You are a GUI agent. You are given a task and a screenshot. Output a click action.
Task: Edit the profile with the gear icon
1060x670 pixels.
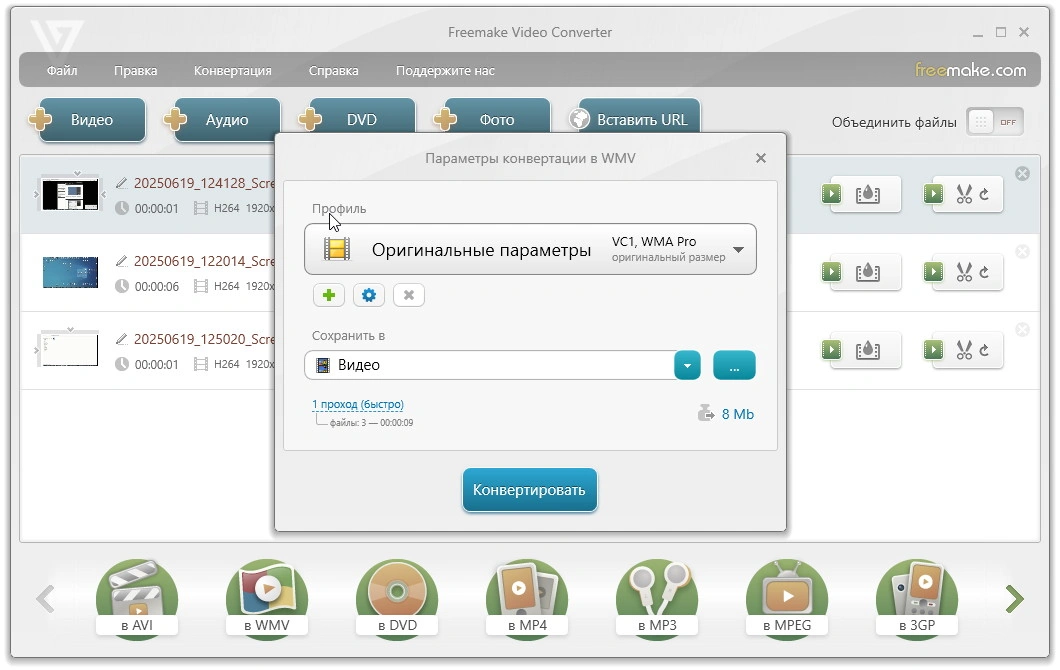pos(368,295)
